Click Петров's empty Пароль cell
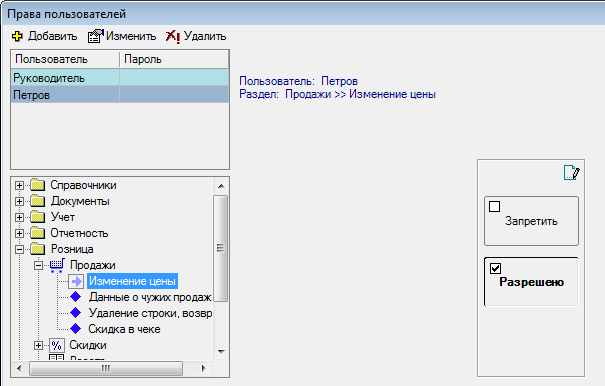This screenshot has height=386, width=605. tap(174, 95)
